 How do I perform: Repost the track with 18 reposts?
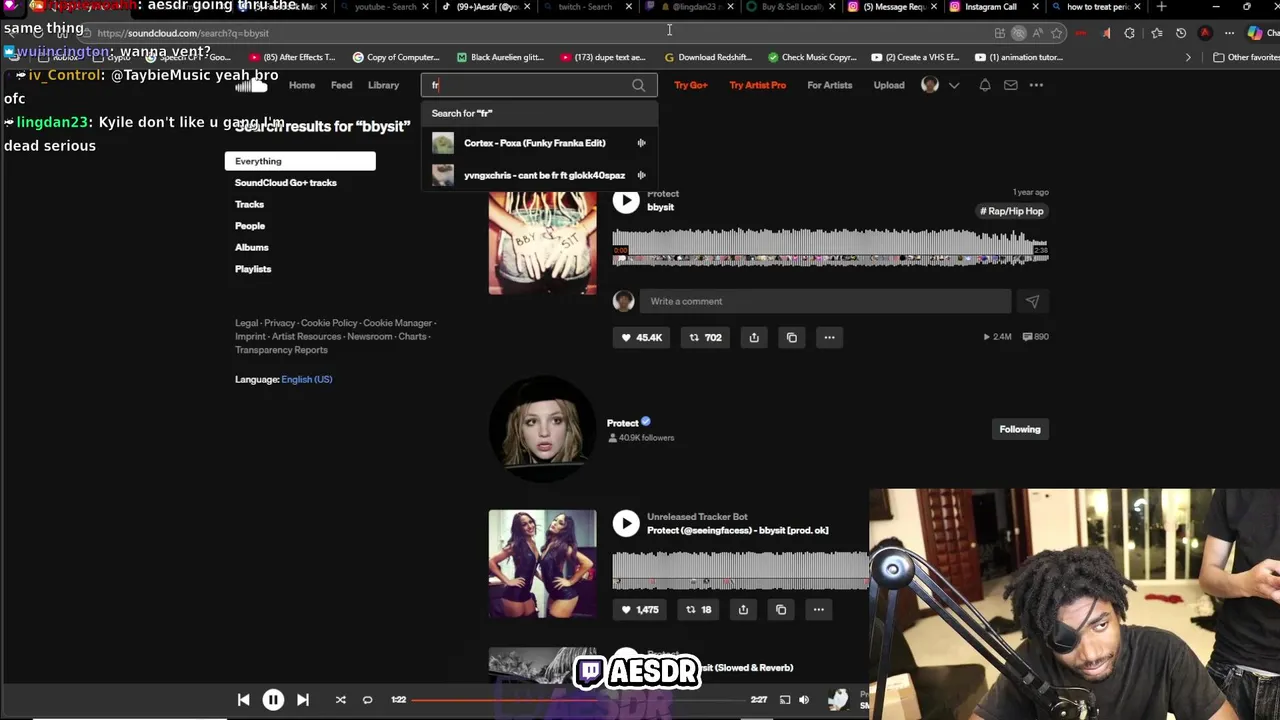pyautogui.click(x=699, y=609)
